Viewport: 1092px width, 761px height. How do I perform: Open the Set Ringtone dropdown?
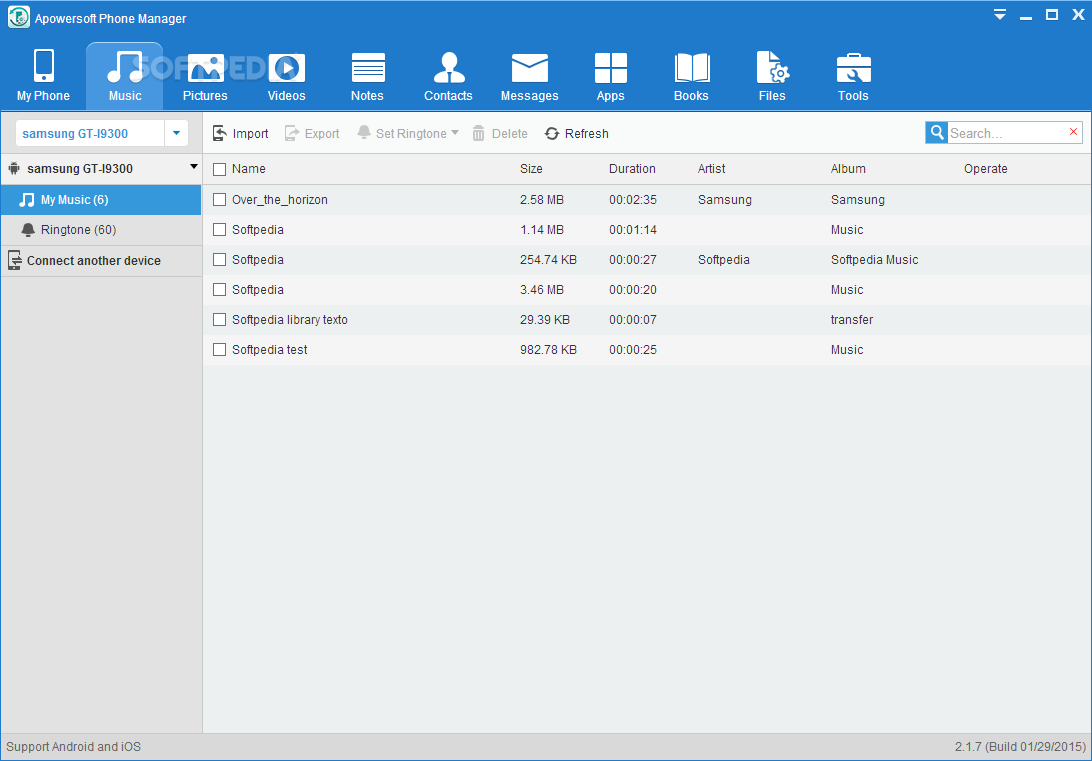[455, 132]
